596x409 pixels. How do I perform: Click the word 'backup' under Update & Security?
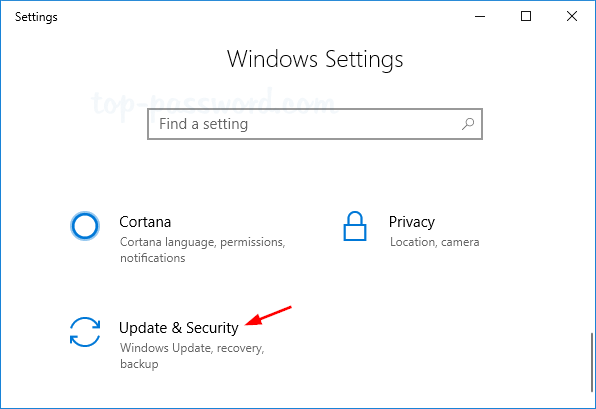tap(139, 364)
